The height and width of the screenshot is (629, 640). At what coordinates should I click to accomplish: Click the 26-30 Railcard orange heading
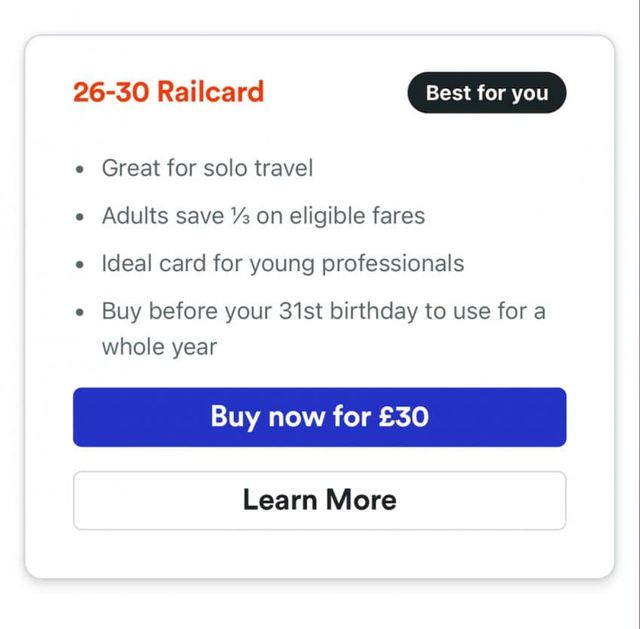(x=168, y=93)
